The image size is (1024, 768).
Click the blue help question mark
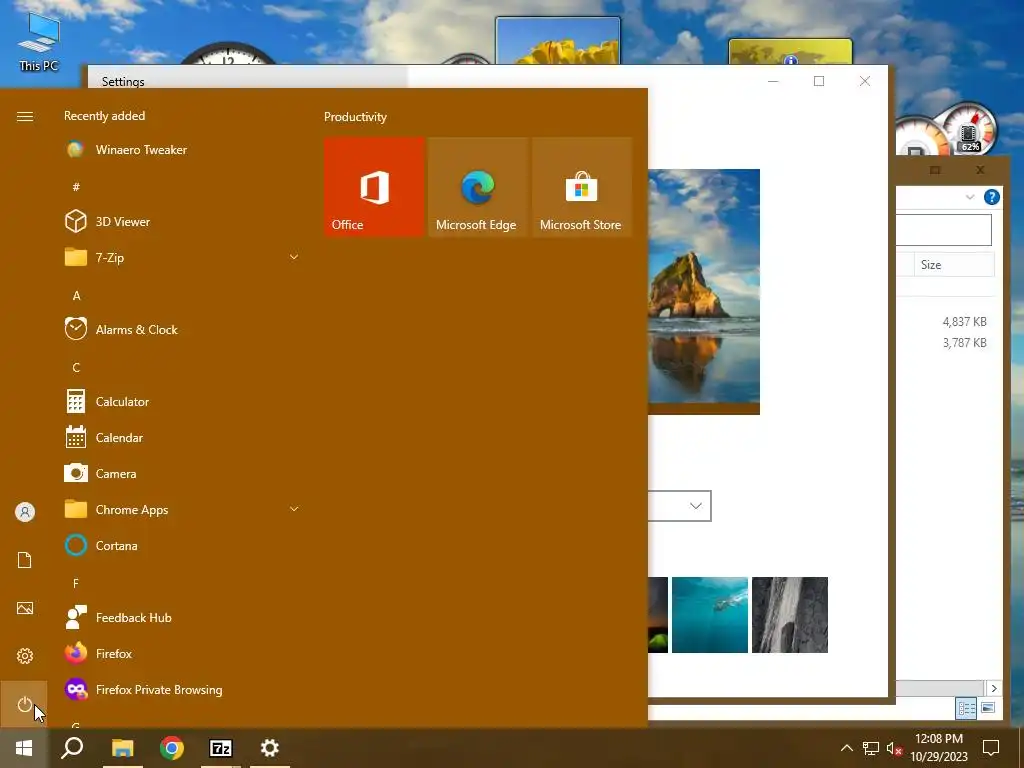pos(991,197)
